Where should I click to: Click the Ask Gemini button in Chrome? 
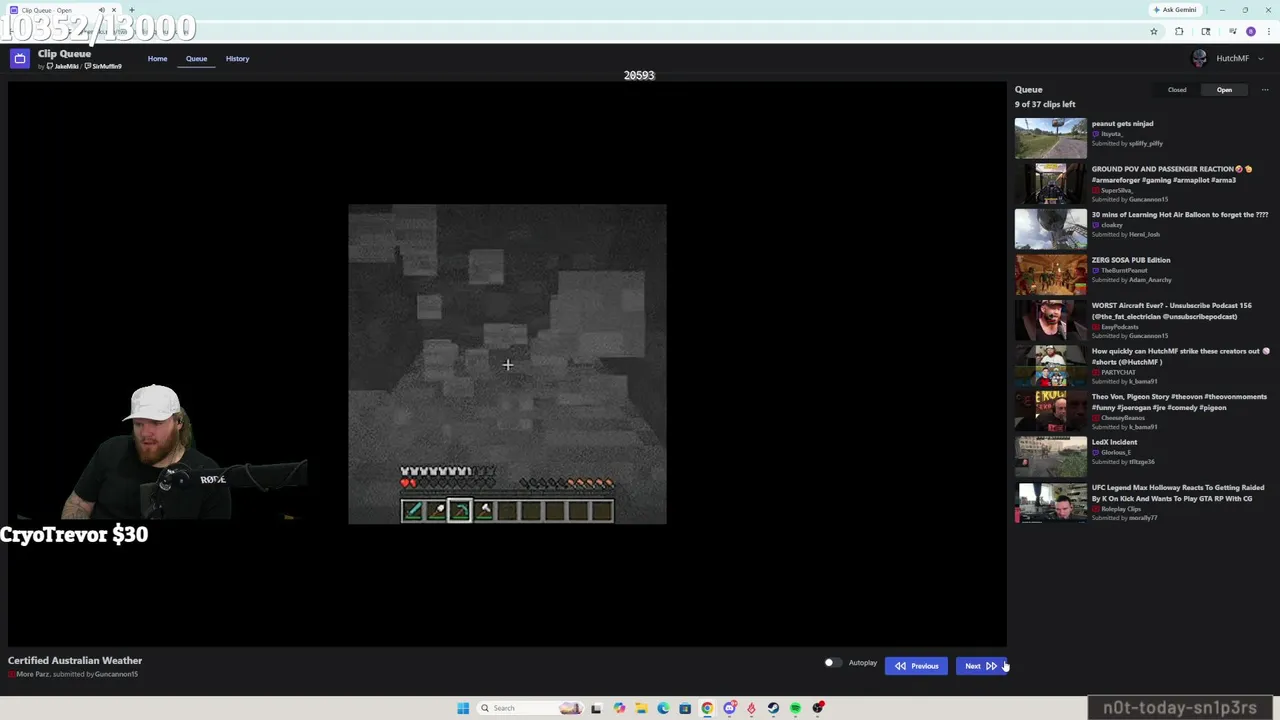coord(1175,10)
